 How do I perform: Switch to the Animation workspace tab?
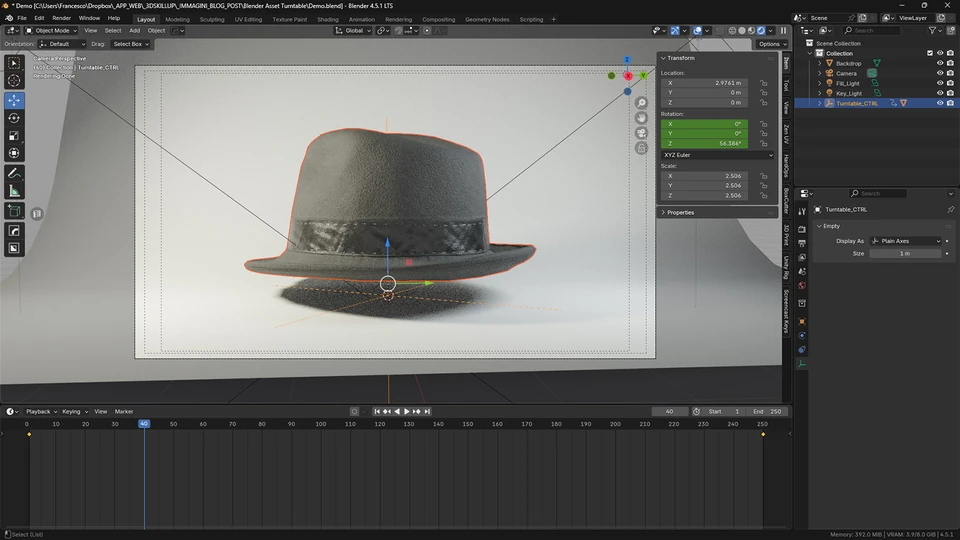point(362,20)
